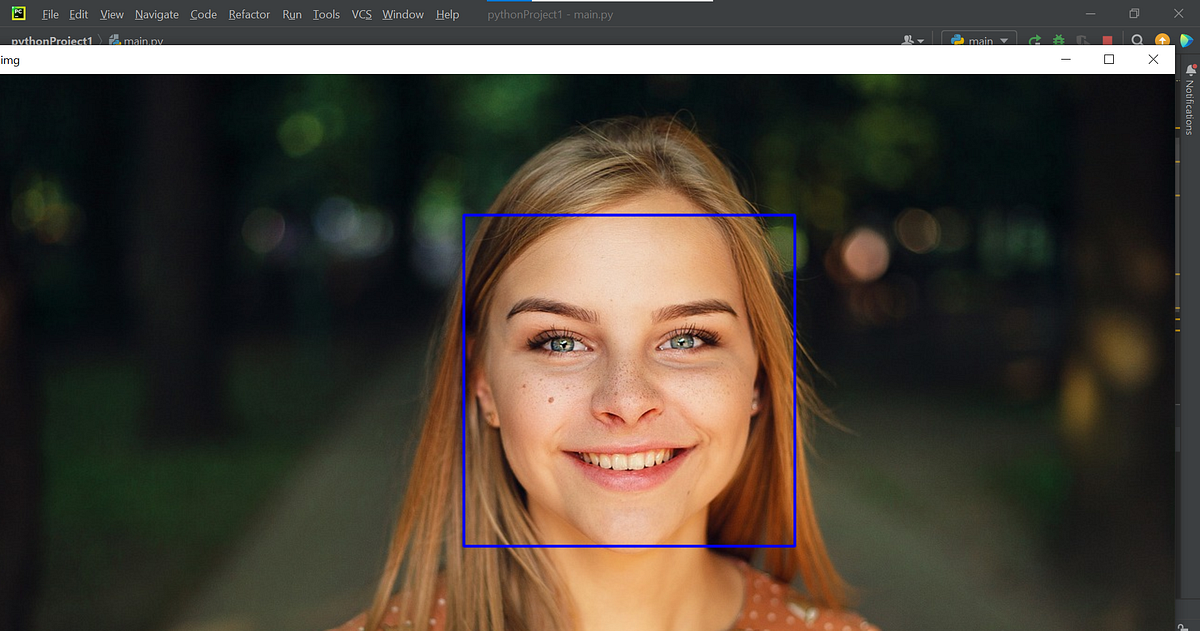
Task: Open the Refactor menu
Action: (x=248, y=14)
